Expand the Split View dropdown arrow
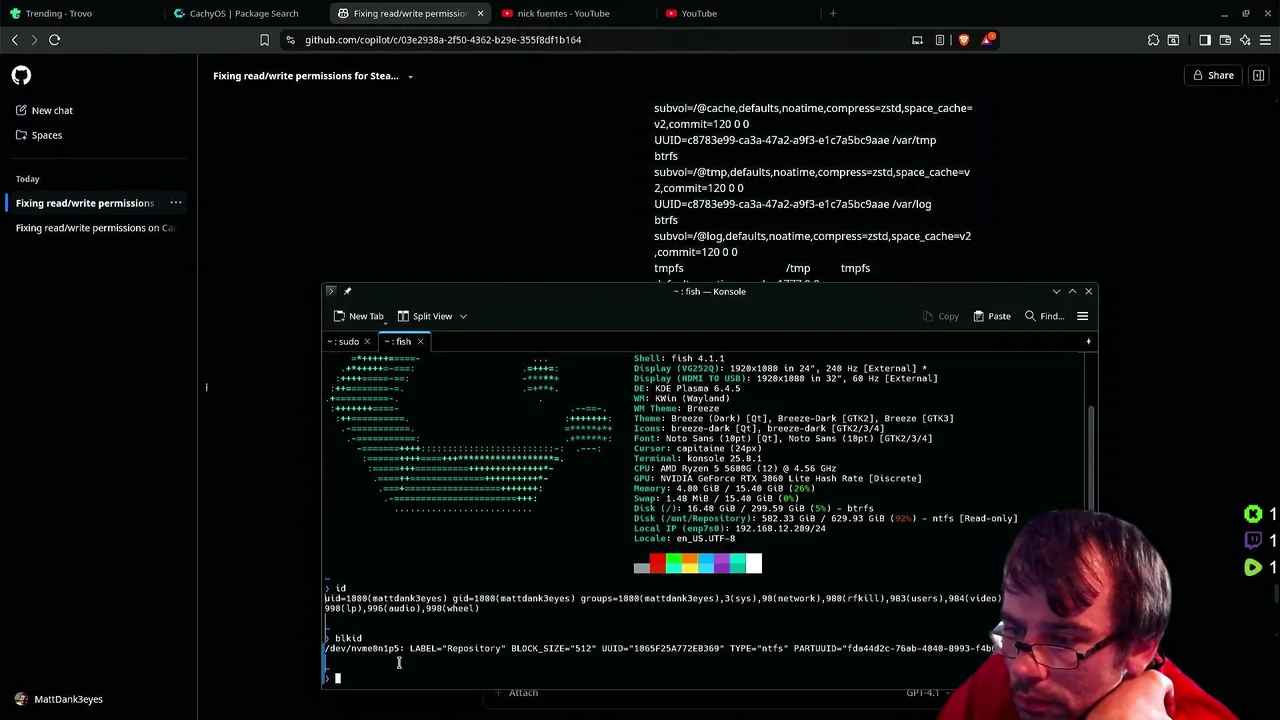The width and height of the screenshot is (1280, 720). pos(463,316)
